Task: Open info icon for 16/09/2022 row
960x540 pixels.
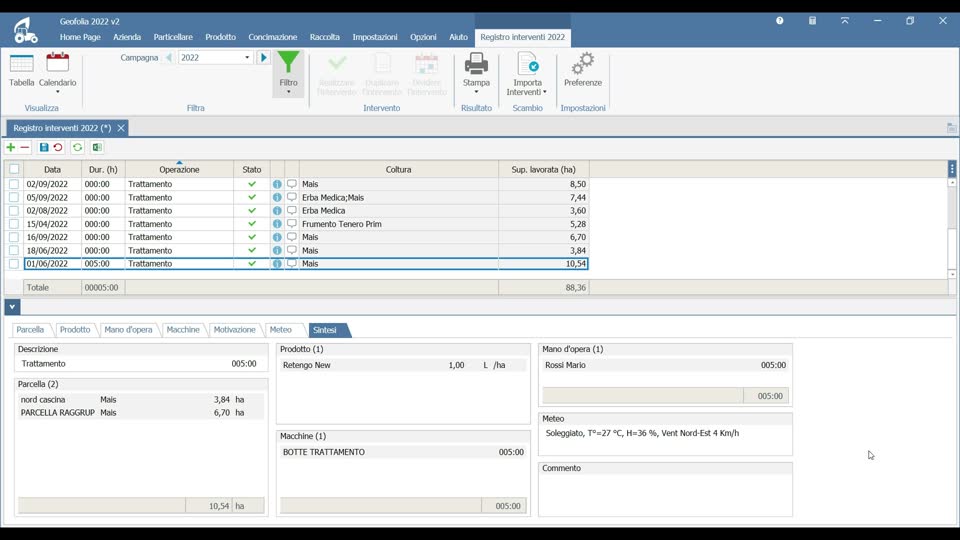Action: click(277, 237)
